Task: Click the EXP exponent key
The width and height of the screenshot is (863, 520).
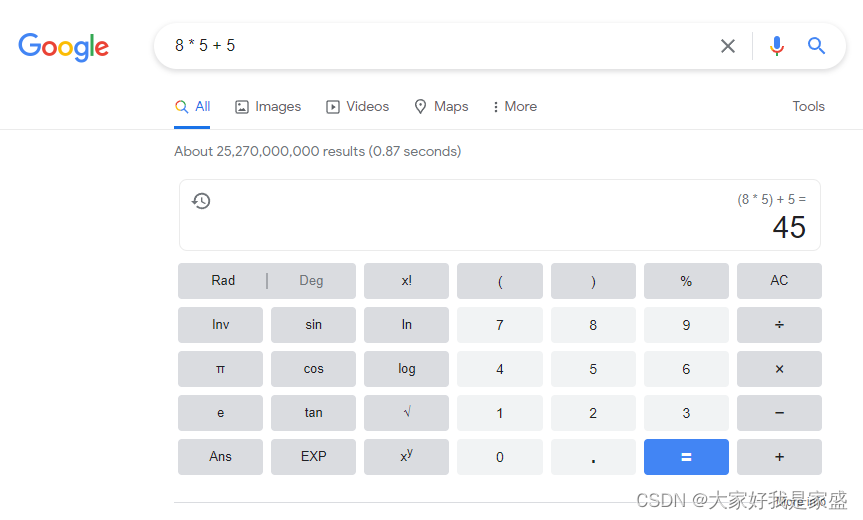Action: (x=313, y=457)
